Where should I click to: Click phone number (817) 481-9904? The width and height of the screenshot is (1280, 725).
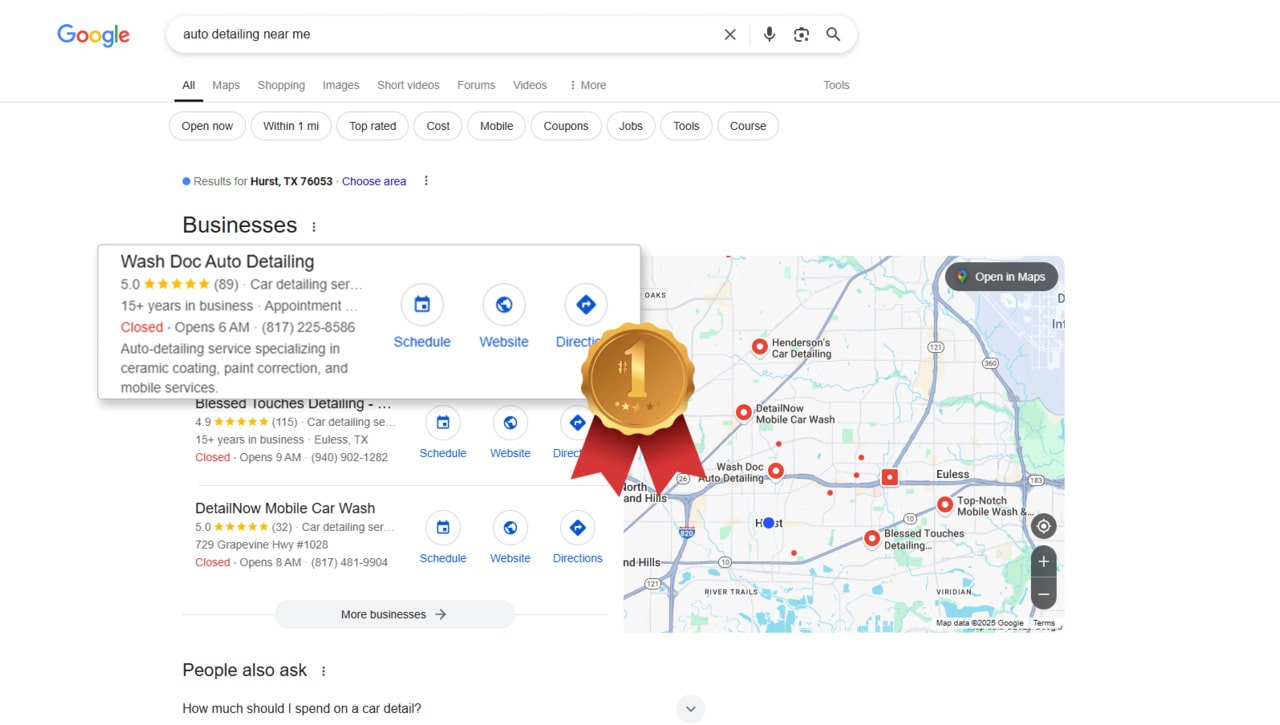[x=349, y=562]
